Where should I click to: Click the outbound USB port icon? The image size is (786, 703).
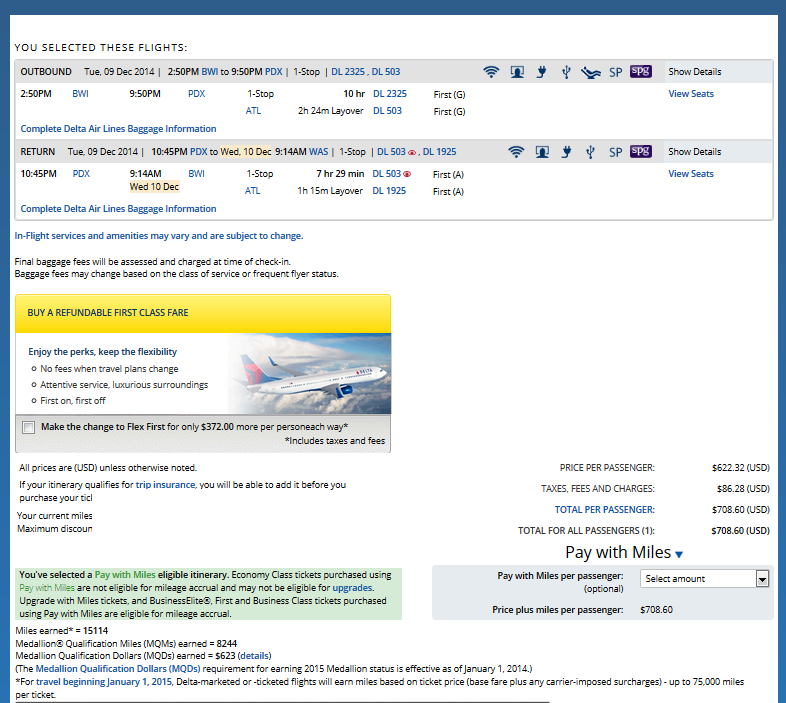click(566, 72)
